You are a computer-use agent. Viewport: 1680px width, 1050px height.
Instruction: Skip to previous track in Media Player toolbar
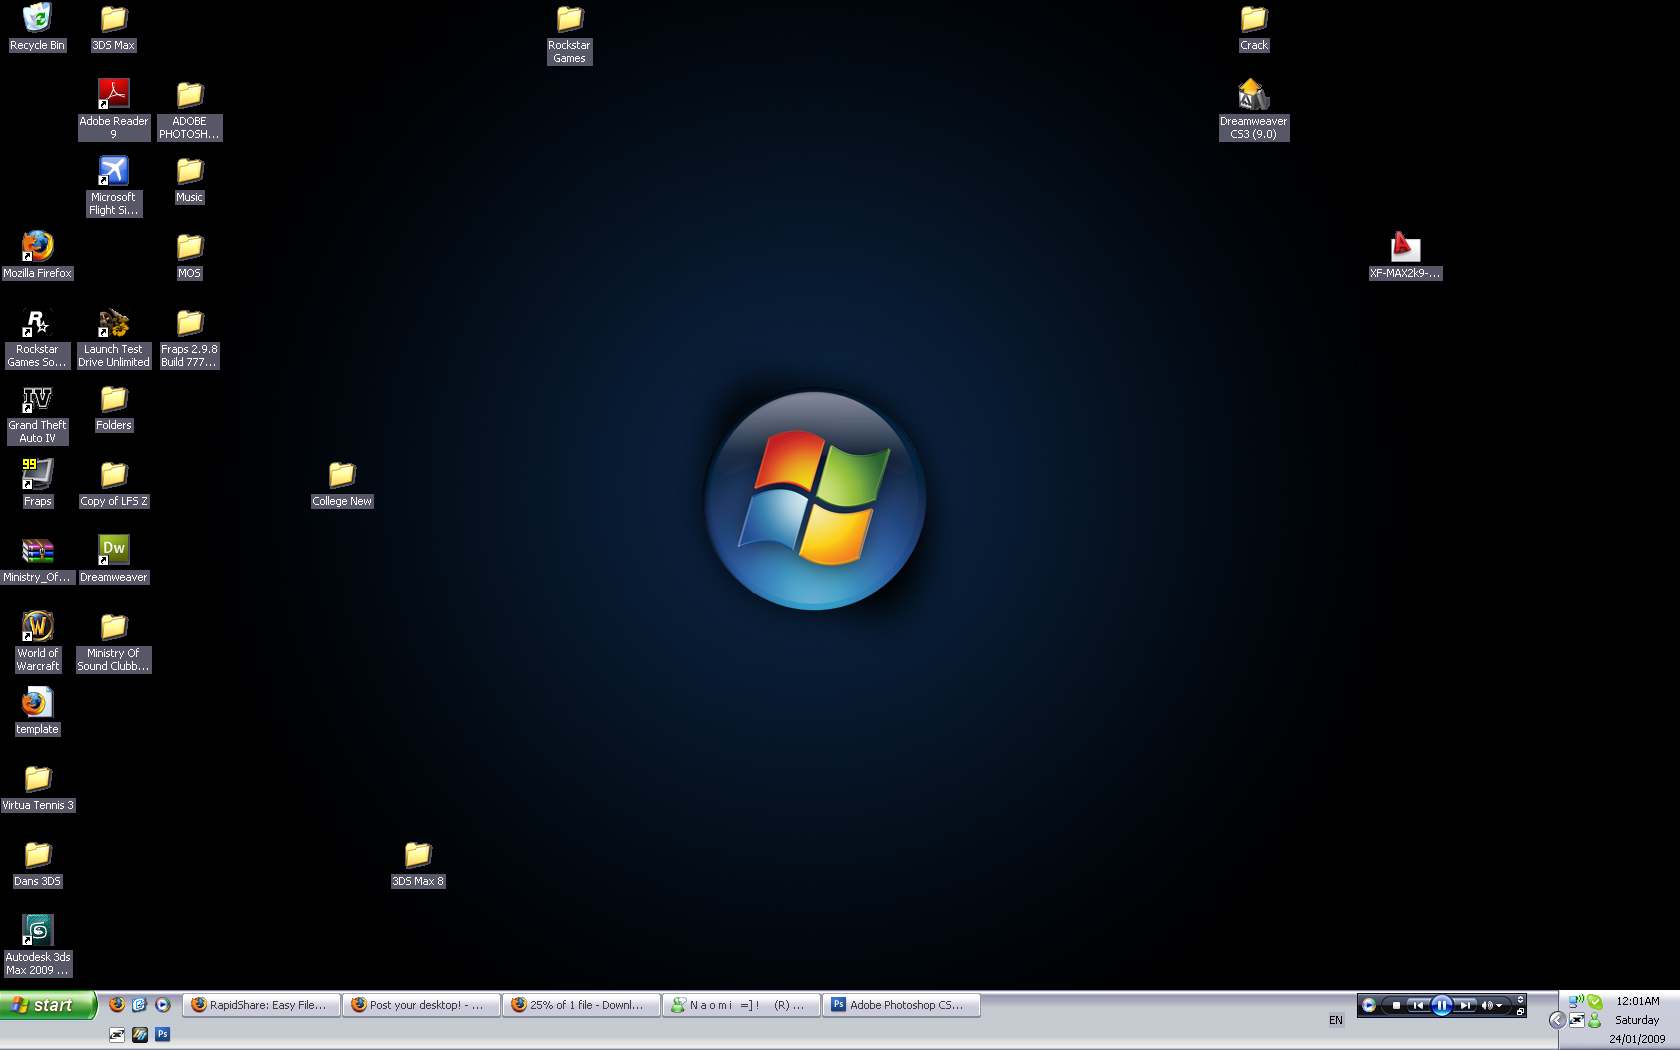[x=1418, y=1005]
